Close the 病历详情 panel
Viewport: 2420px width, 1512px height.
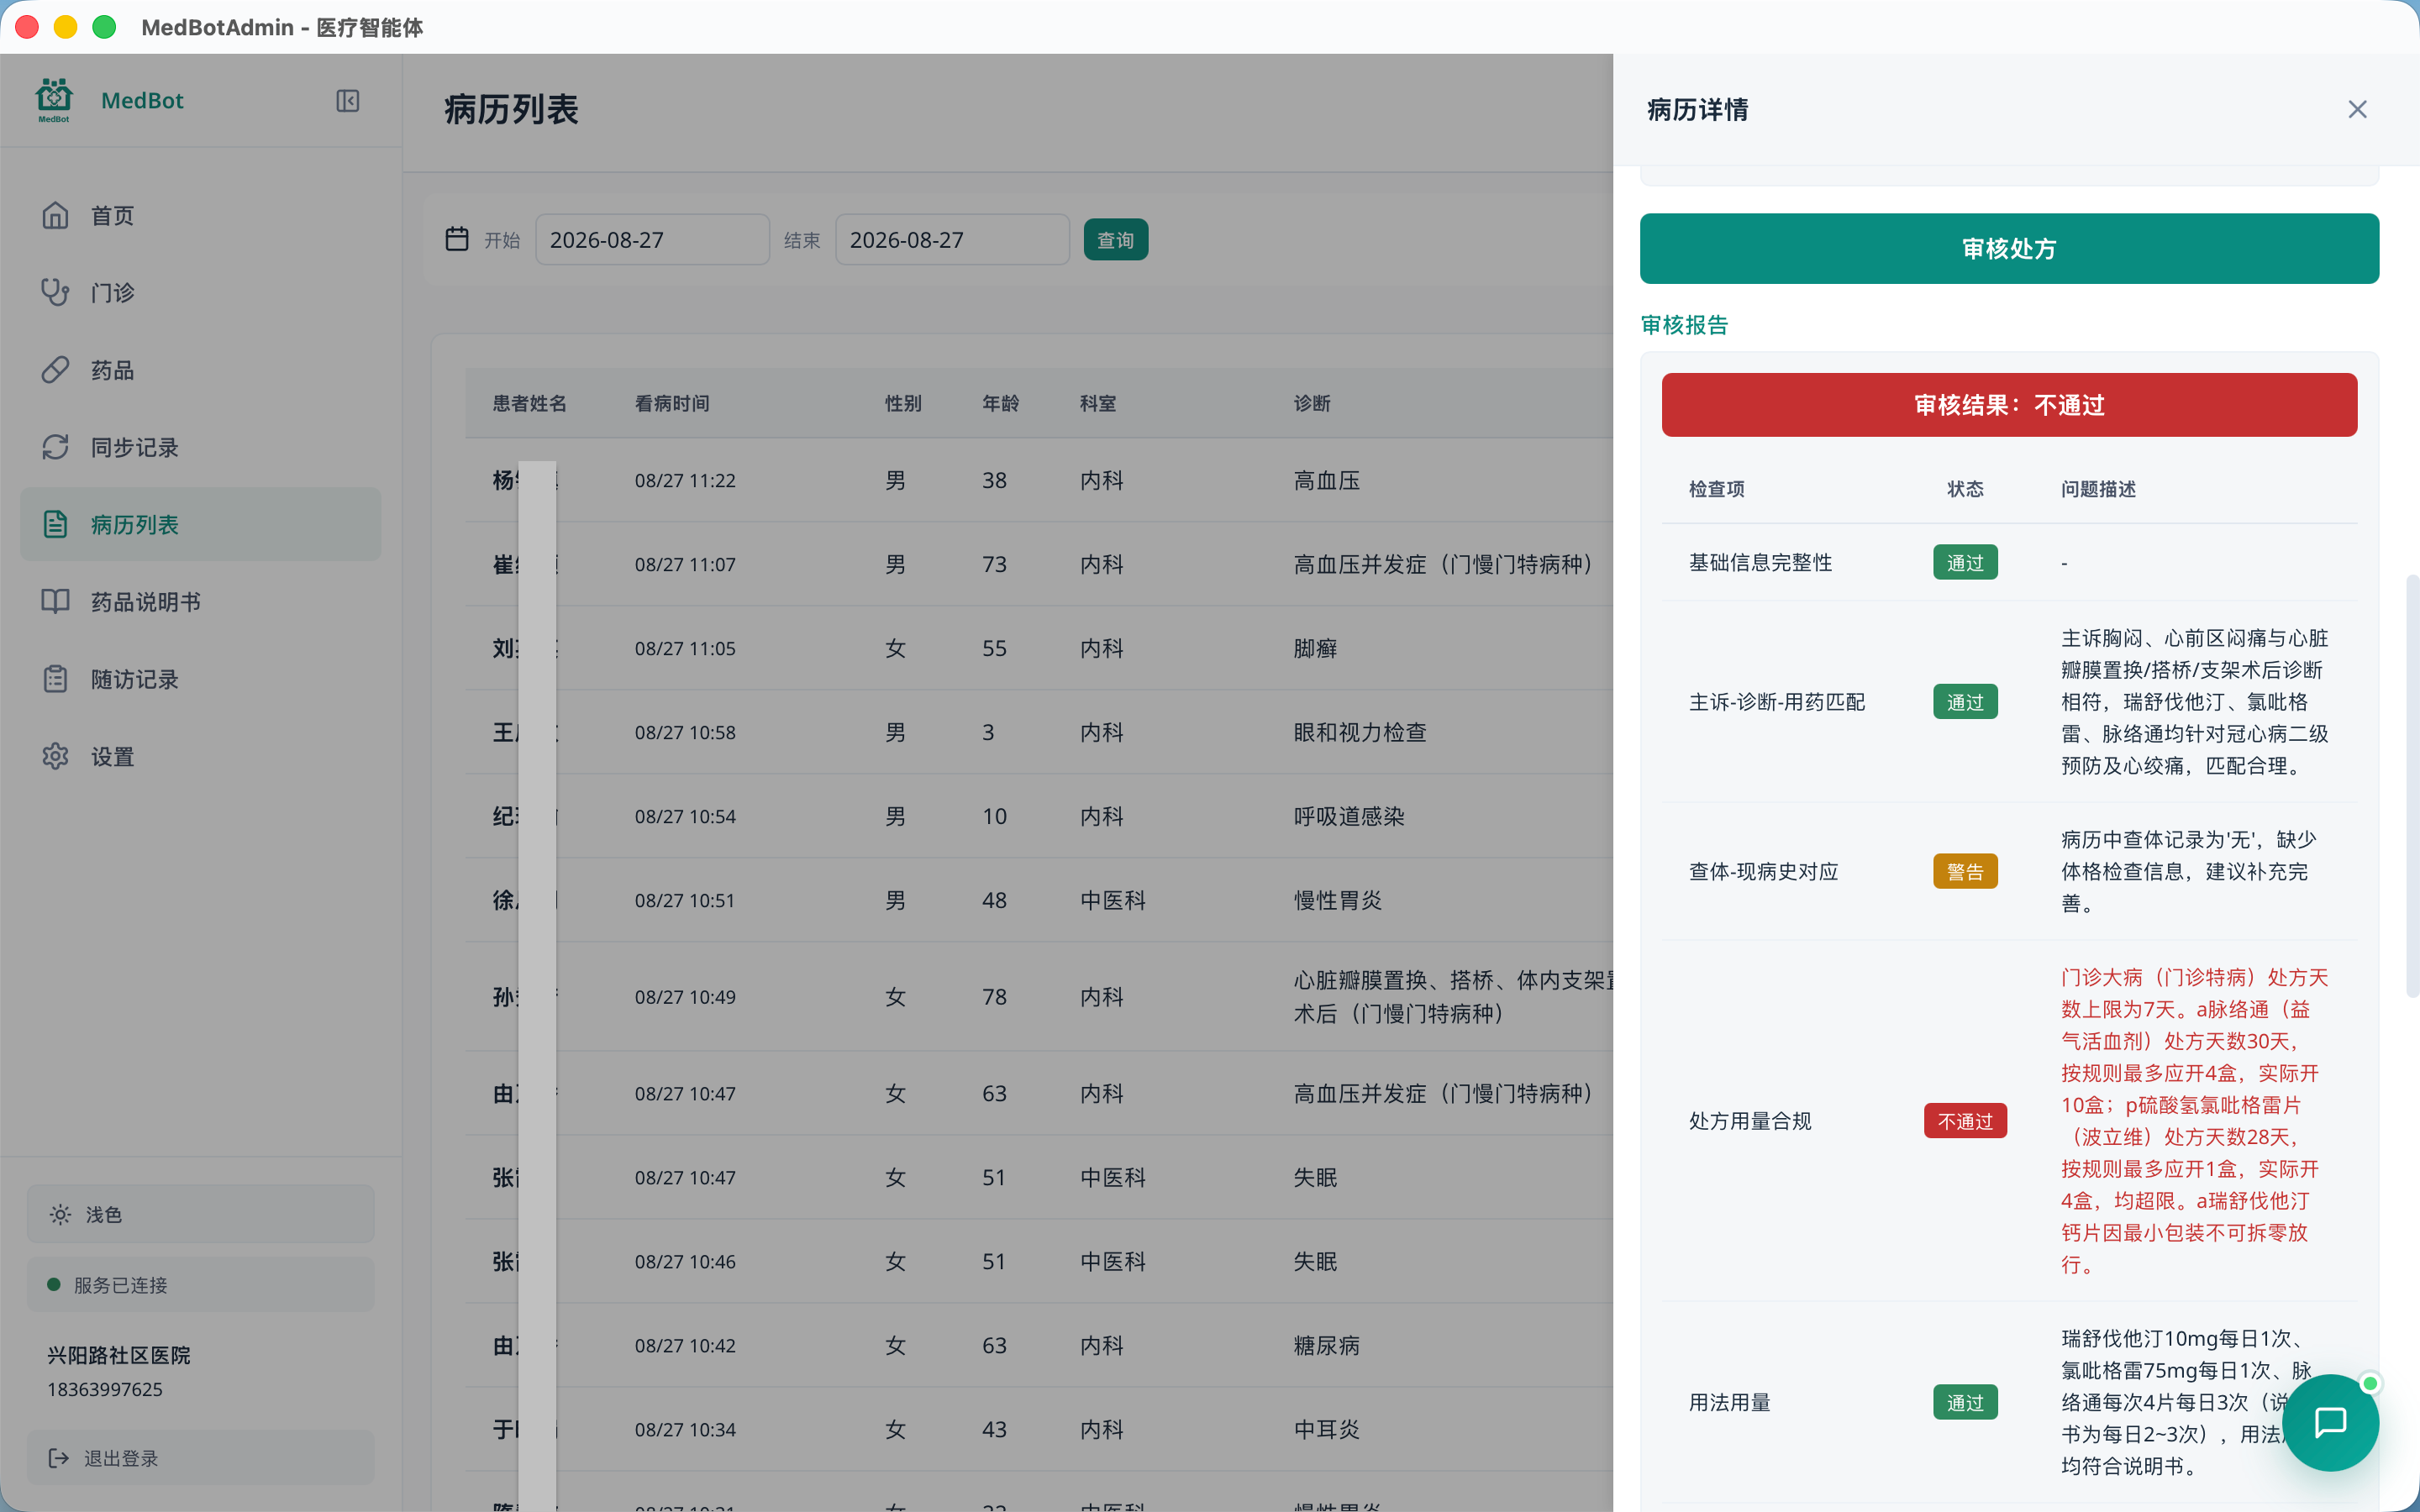pyautogui.click(x=2357, y=110)
